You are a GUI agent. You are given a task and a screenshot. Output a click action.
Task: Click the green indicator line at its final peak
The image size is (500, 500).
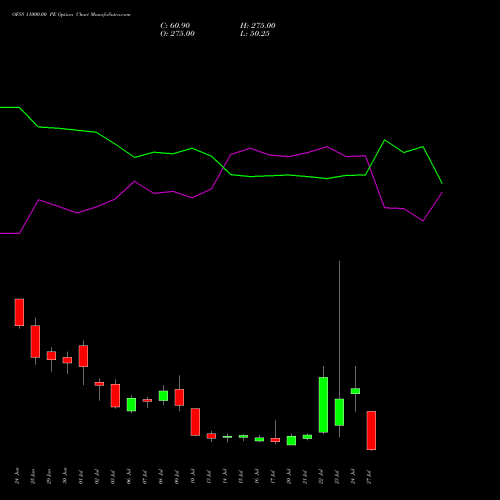[x=423, y=147]
